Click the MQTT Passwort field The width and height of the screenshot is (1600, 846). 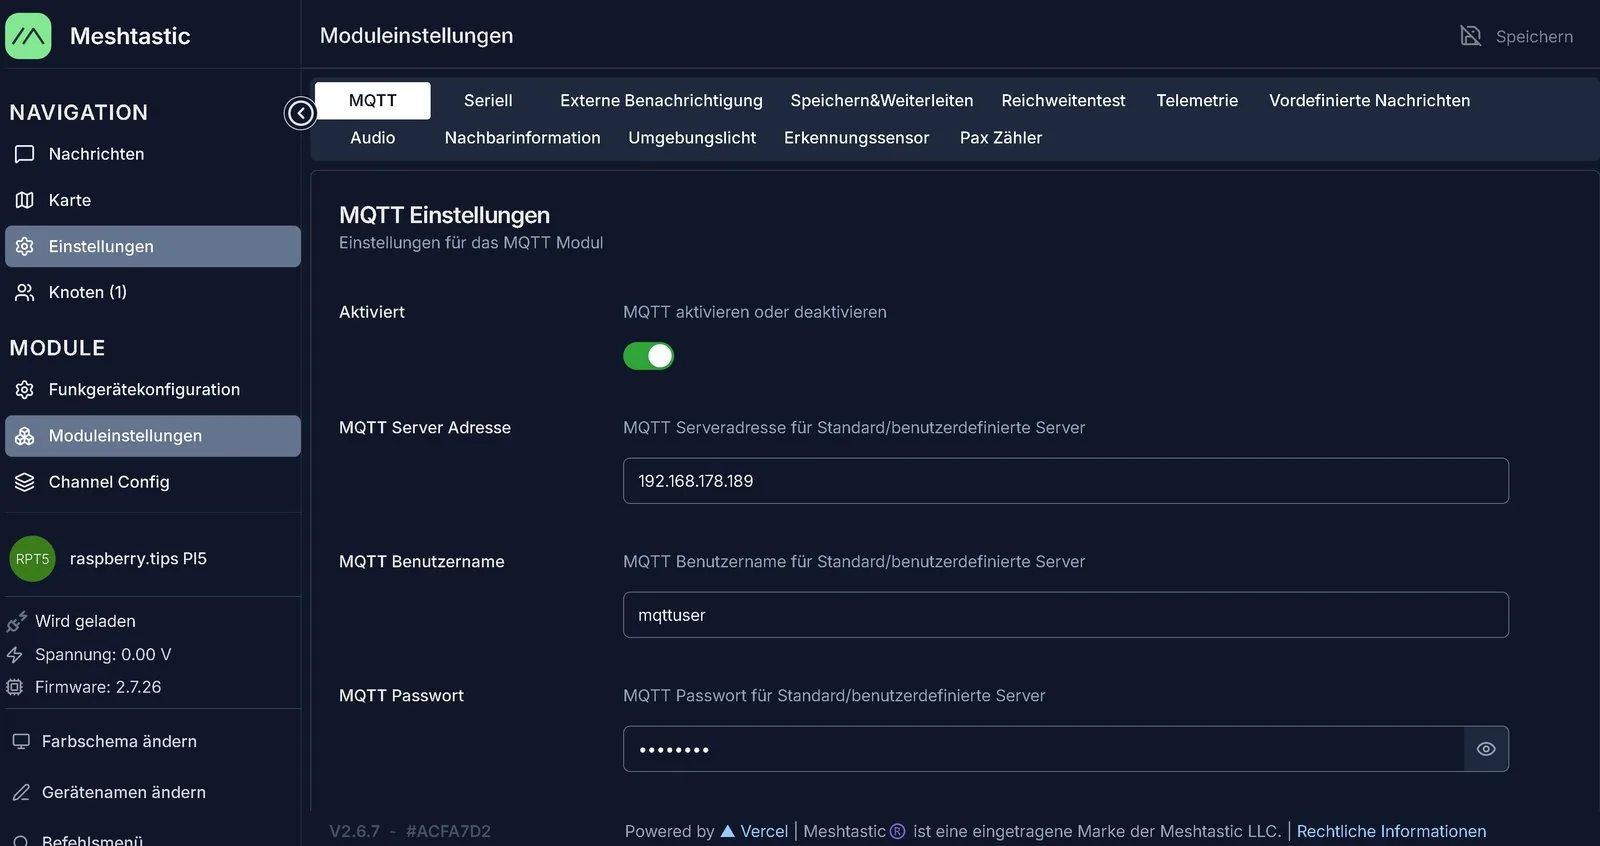1044,749
